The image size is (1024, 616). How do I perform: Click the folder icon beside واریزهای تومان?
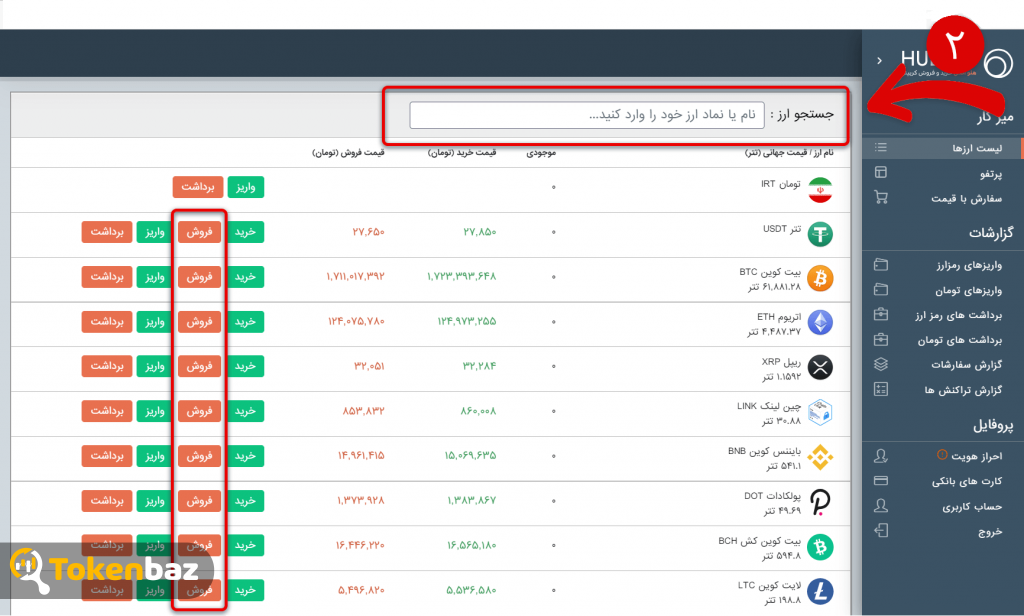click(x=880, y=289)
